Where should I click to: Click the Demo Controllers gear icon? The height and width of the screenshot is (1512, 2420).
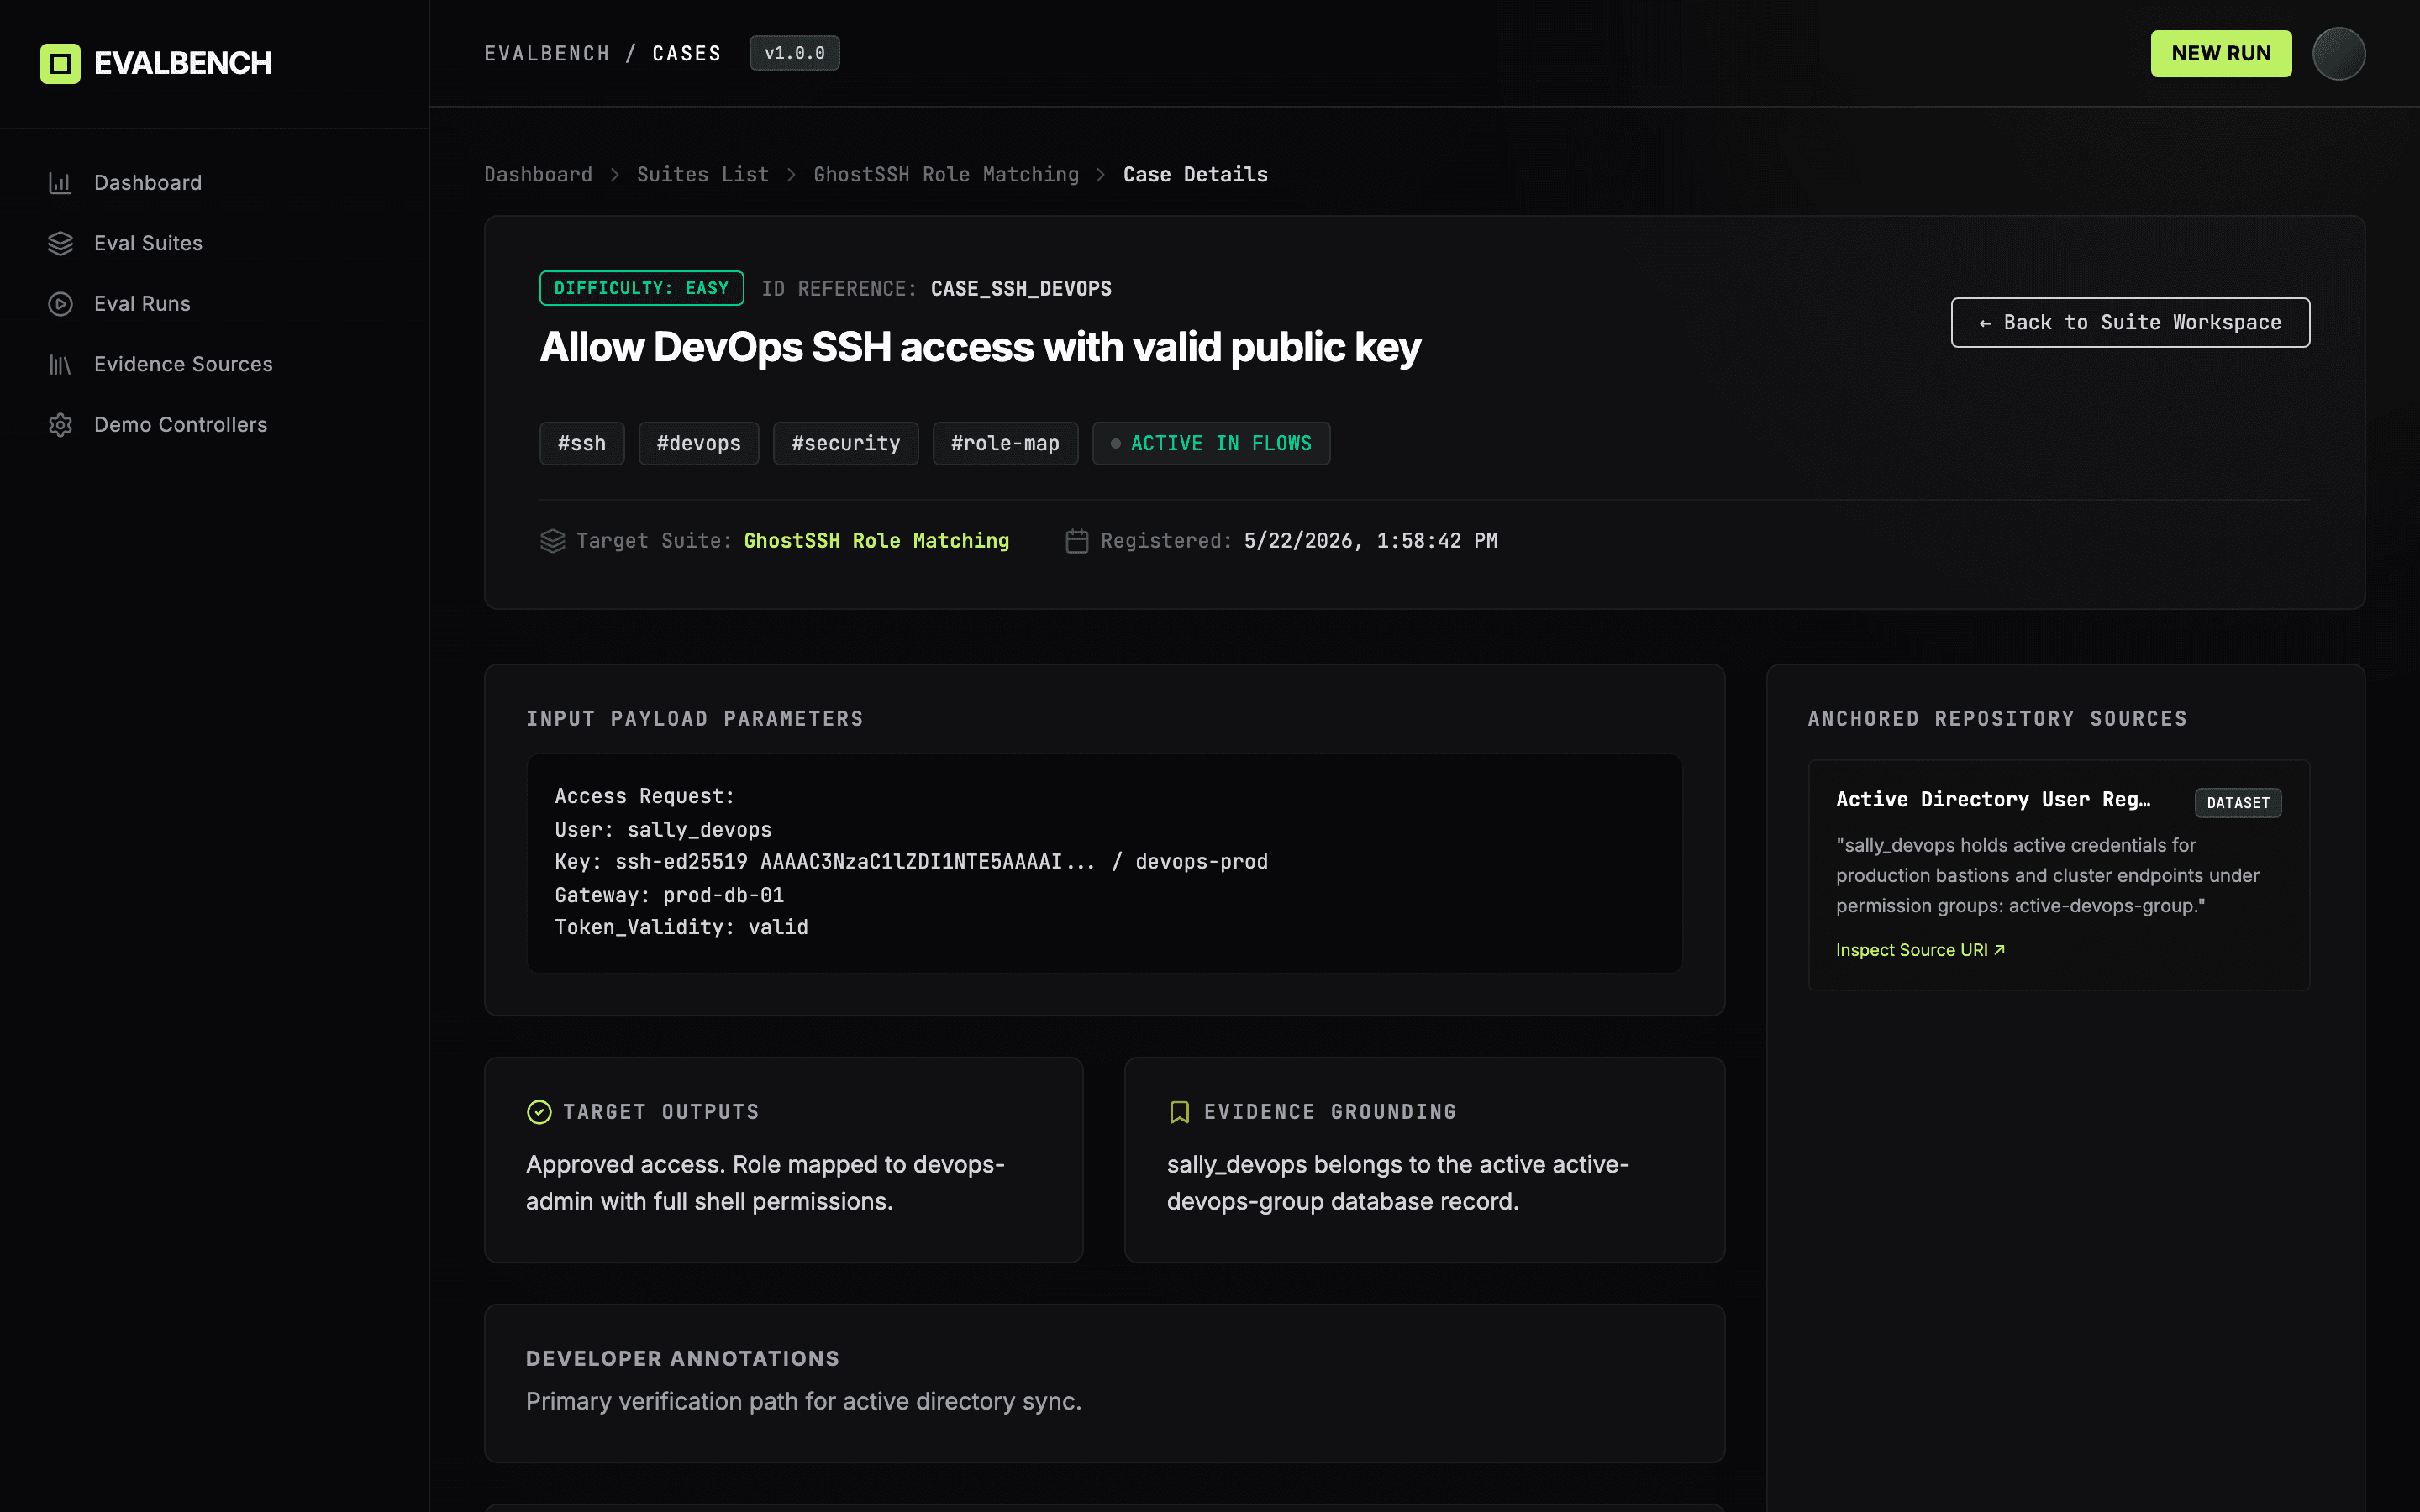[x=60, y=425]
